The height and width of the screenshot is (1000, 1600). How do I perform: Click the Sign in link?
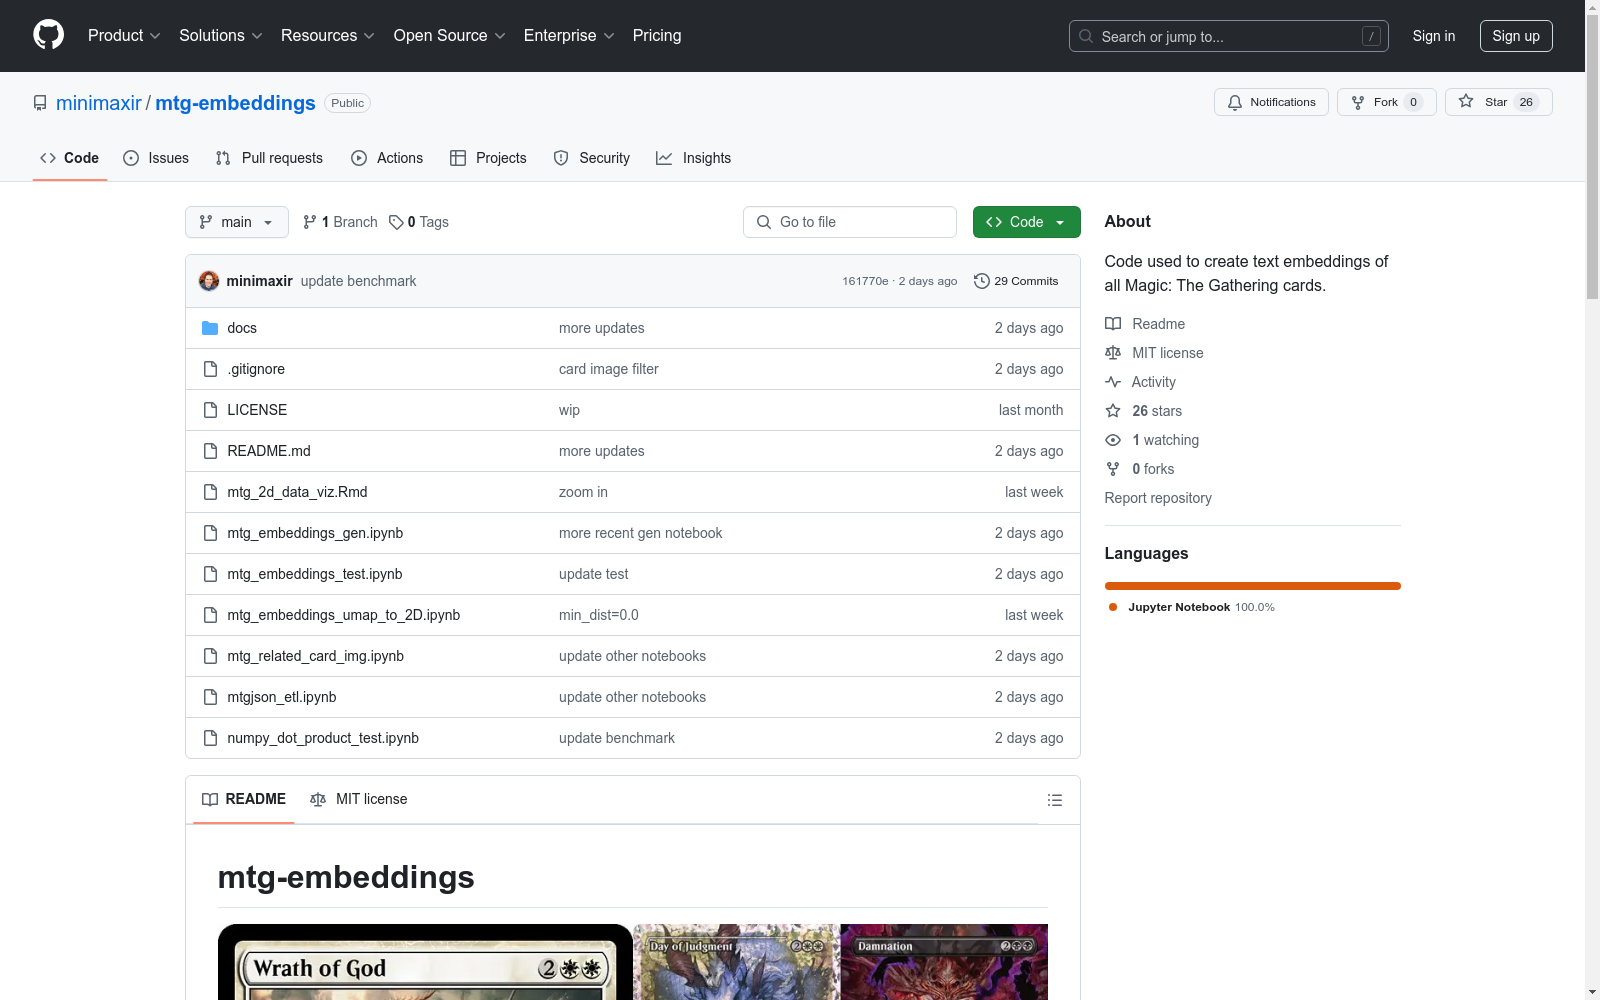tap(1434, 36)
